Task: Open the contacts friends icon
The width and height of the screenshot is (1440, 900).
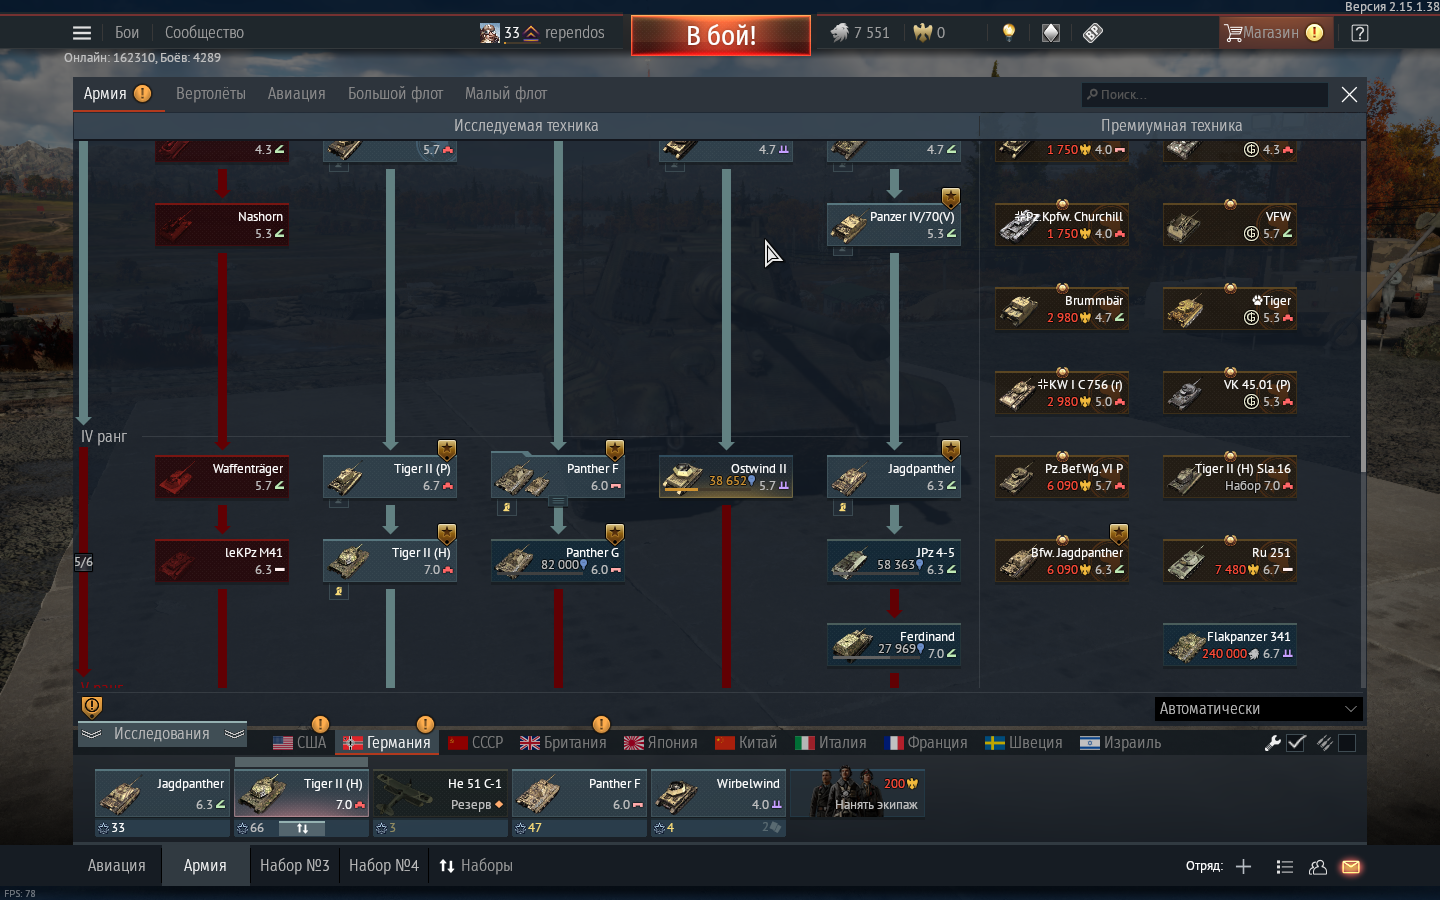Action: tap(1318, 867)
